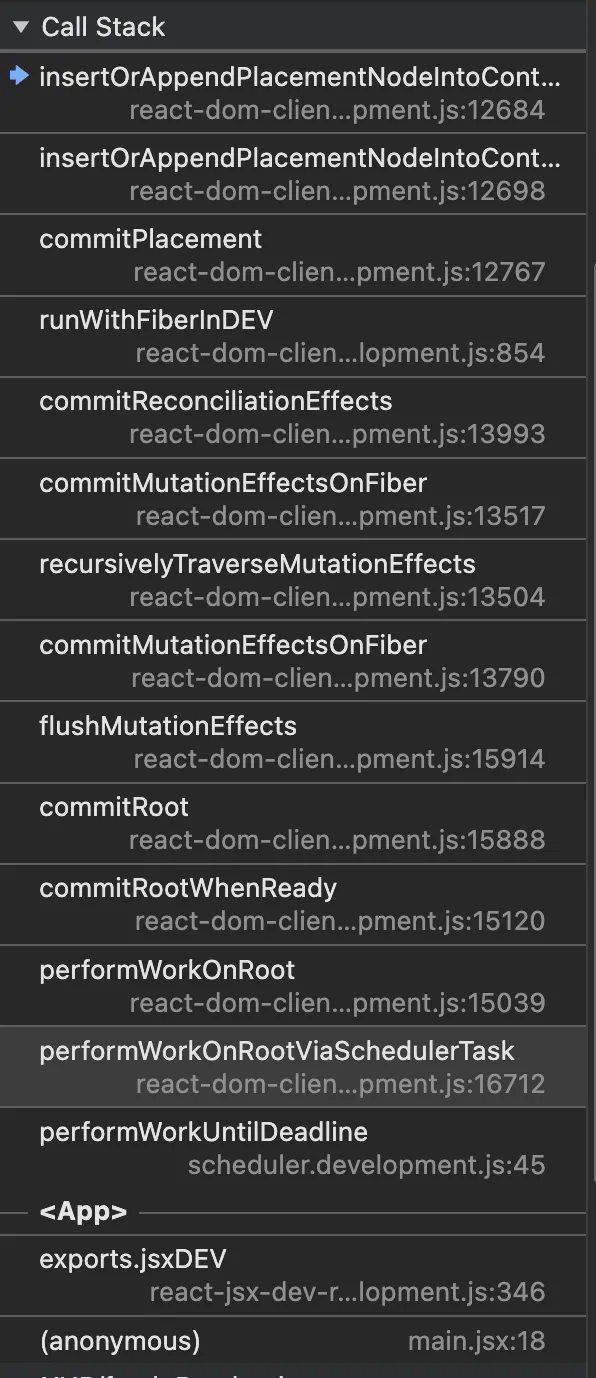The height and width of the screenshot is (1378, 596).
Task: Select the commitPlacement stack frame
Action: click(293, 254)
